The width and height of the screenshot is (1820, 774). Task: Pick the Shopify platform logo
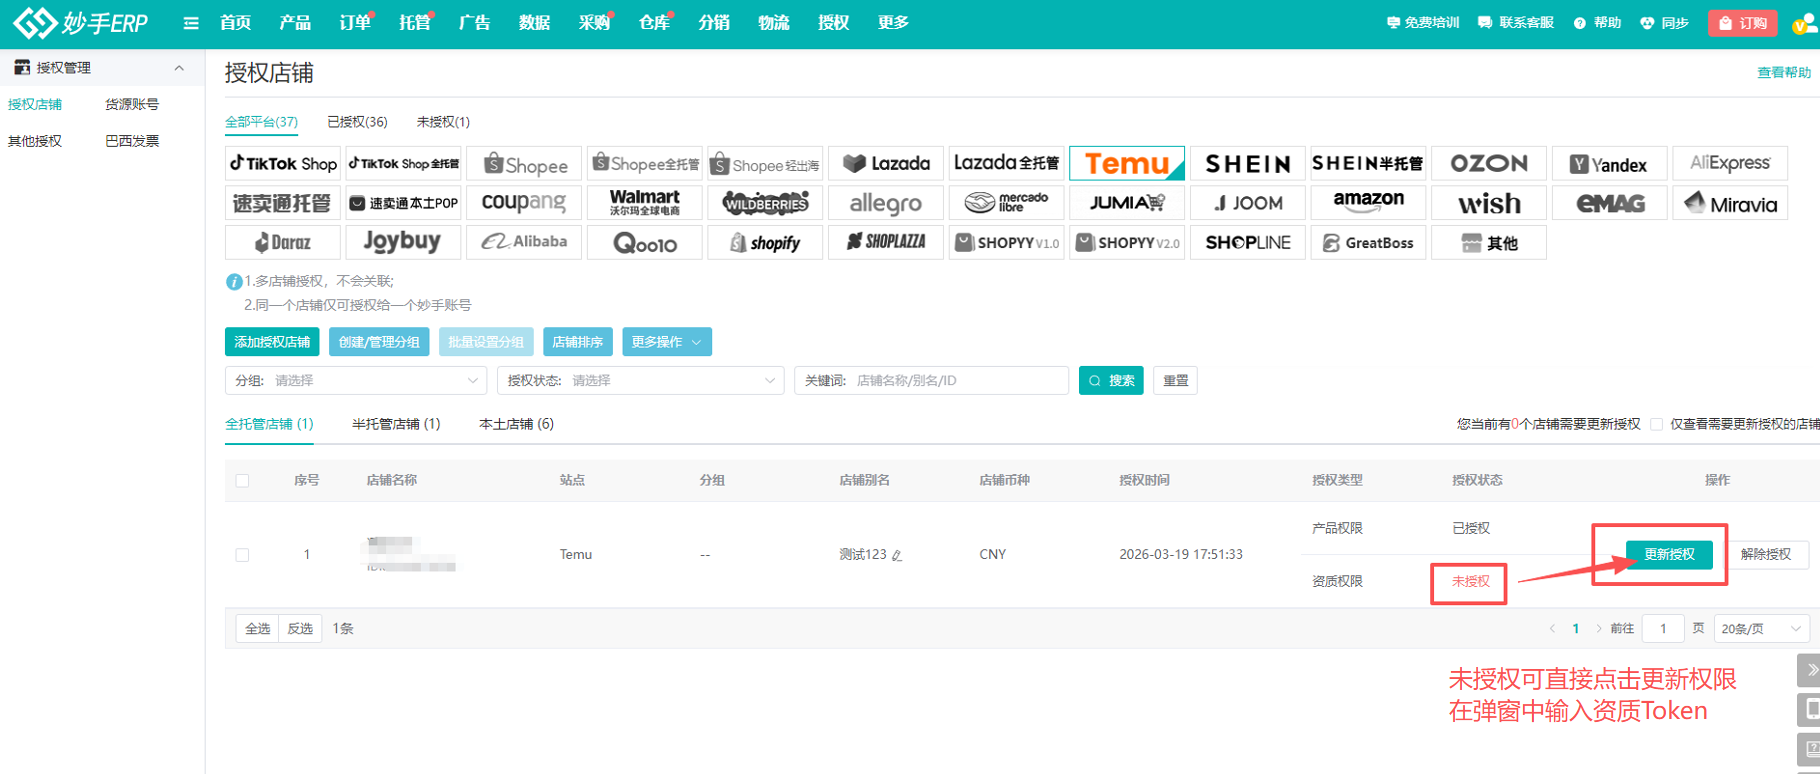[x=765, y=243]
